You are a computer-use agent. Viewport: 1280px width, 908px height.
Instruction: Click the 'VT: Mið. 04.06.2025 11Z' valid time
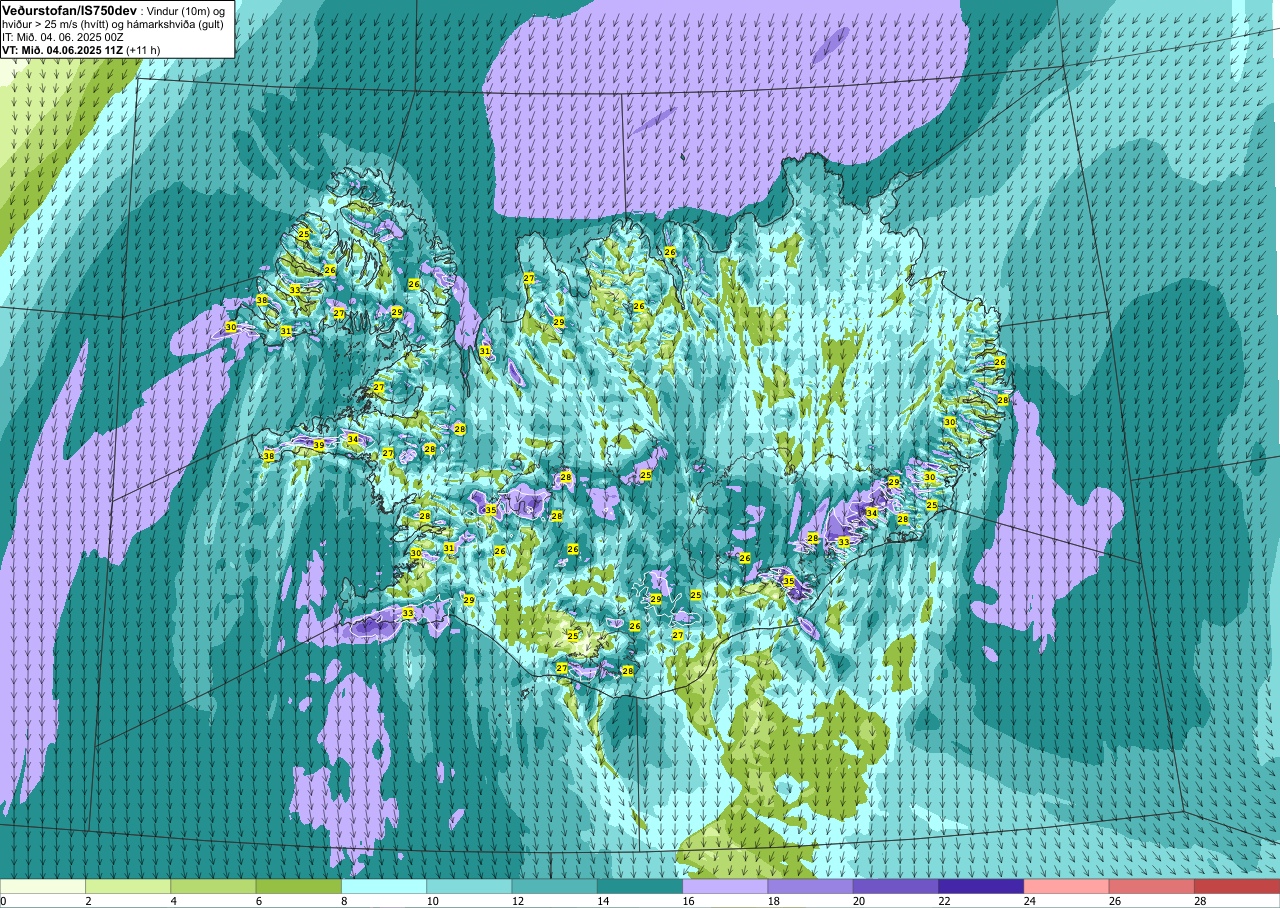point(63,49)
